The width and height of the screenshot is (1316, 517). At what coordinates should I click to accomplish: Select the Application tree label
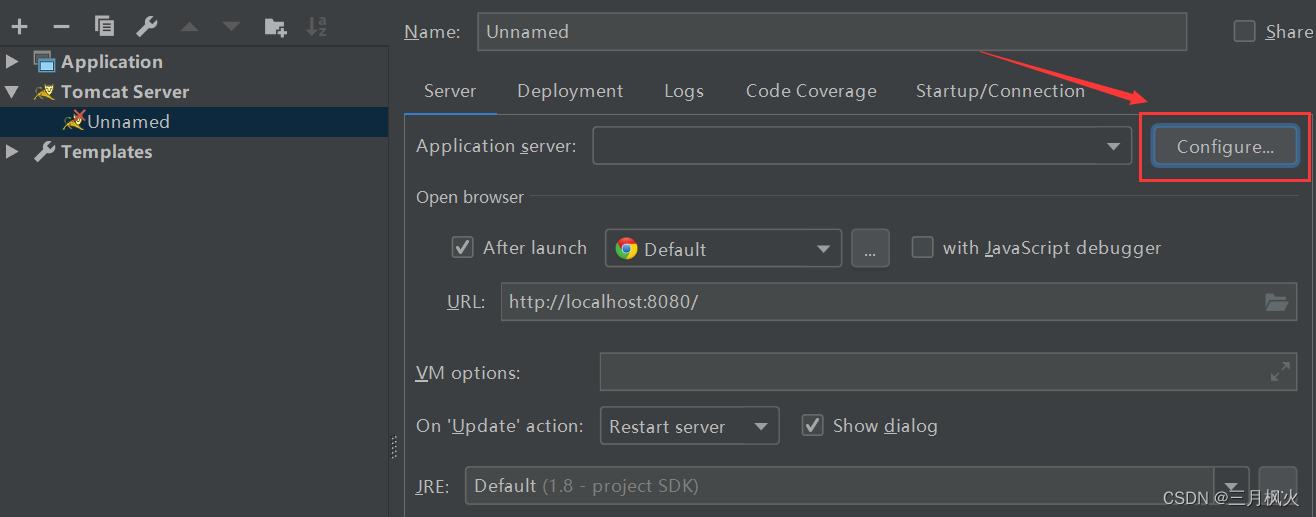pos(111,61)
